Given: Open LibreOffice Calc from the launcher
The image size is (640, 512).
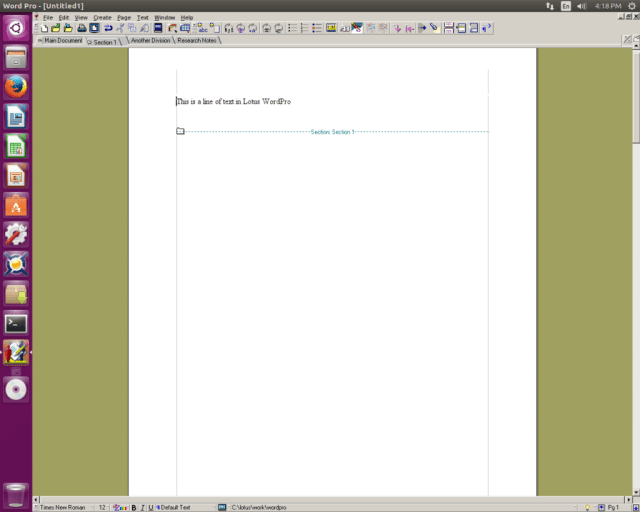Looking at the screenshot, I should [x=16, y=146].
